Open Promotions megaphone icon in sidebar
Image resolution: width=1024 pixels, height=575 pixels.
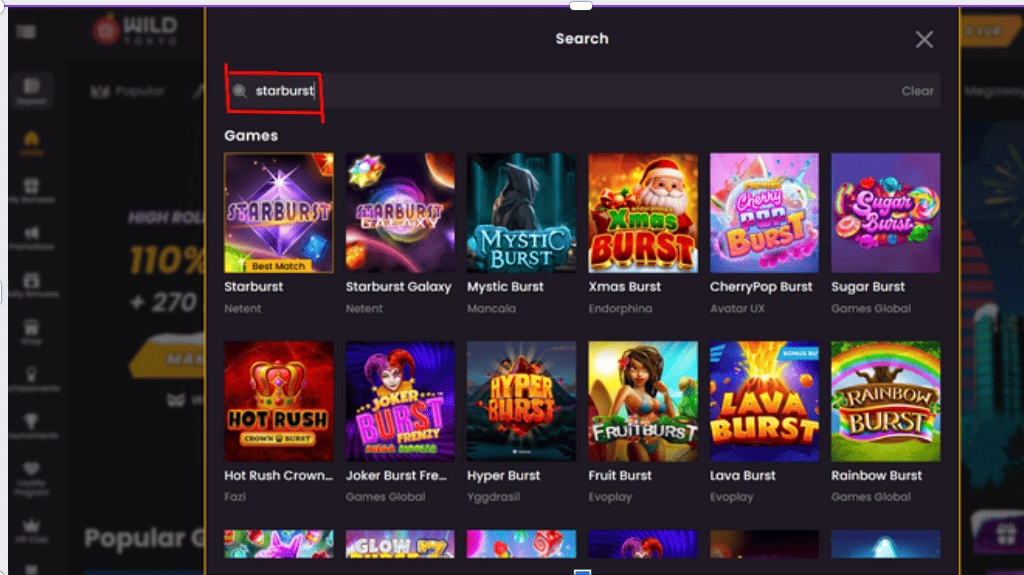[x=31, y=238]
